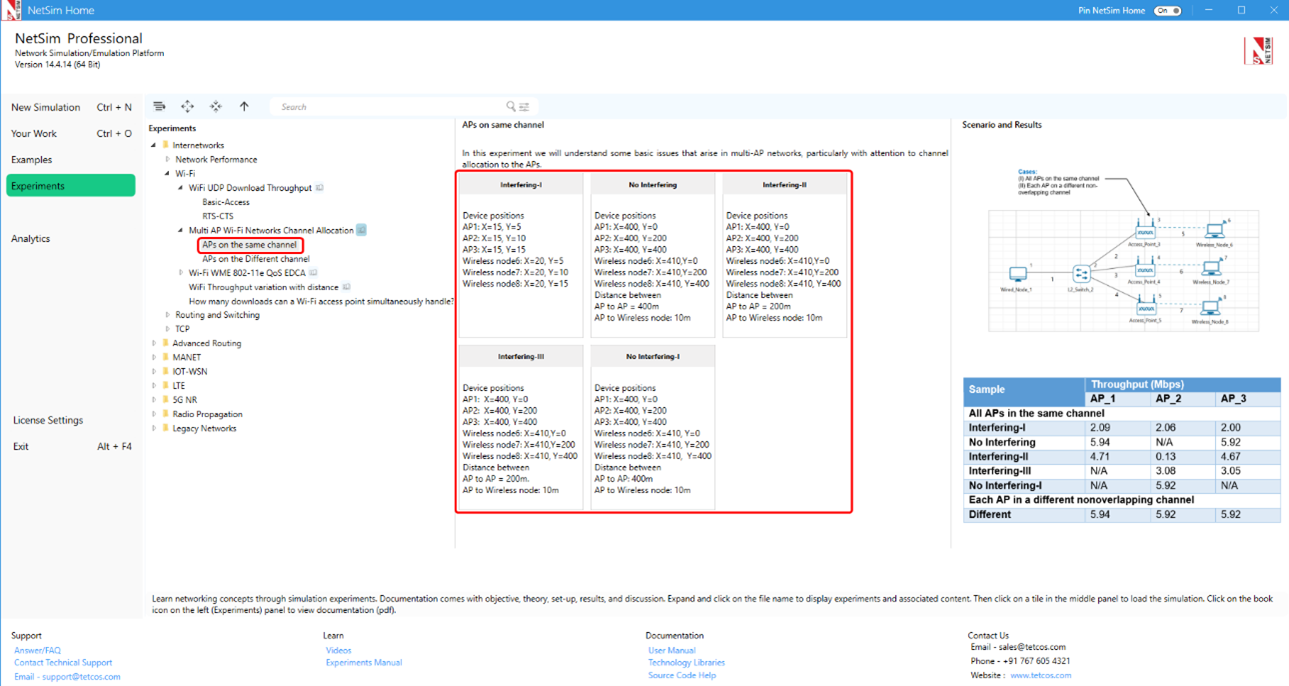Click the list view icon in the toolbar

tap(159, 106)
